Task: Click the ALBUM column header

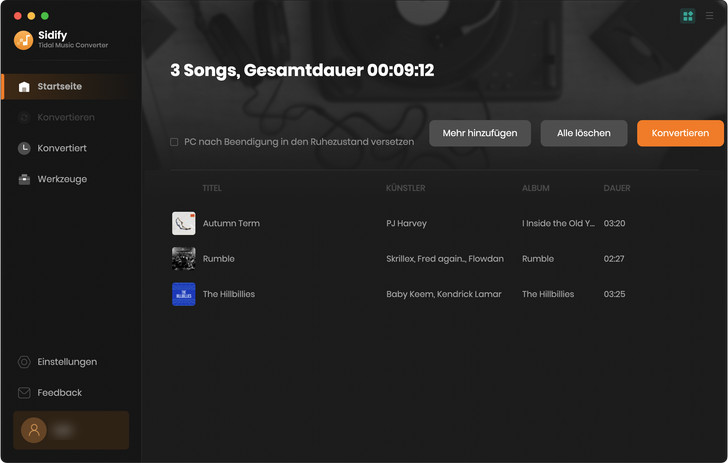Action: pyautogui.click(x=535, y=188)
